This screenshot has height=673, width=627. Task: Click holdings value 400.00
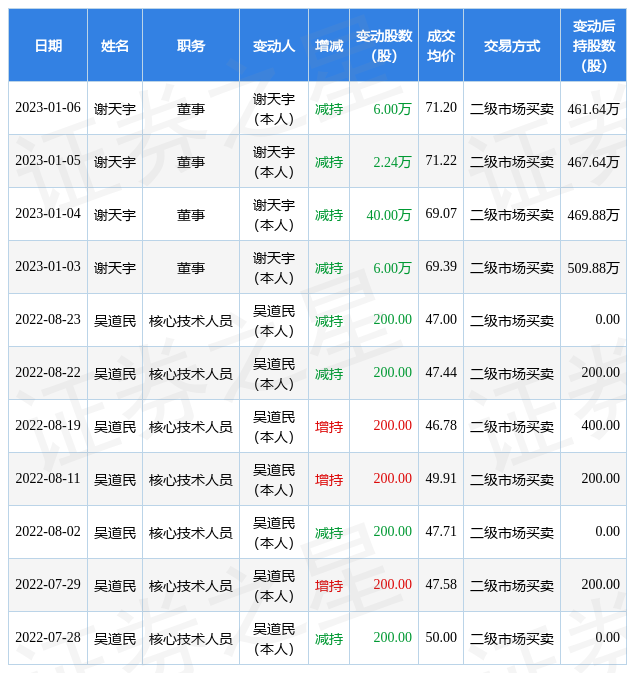pyautogui.click(x=600, y=425)
